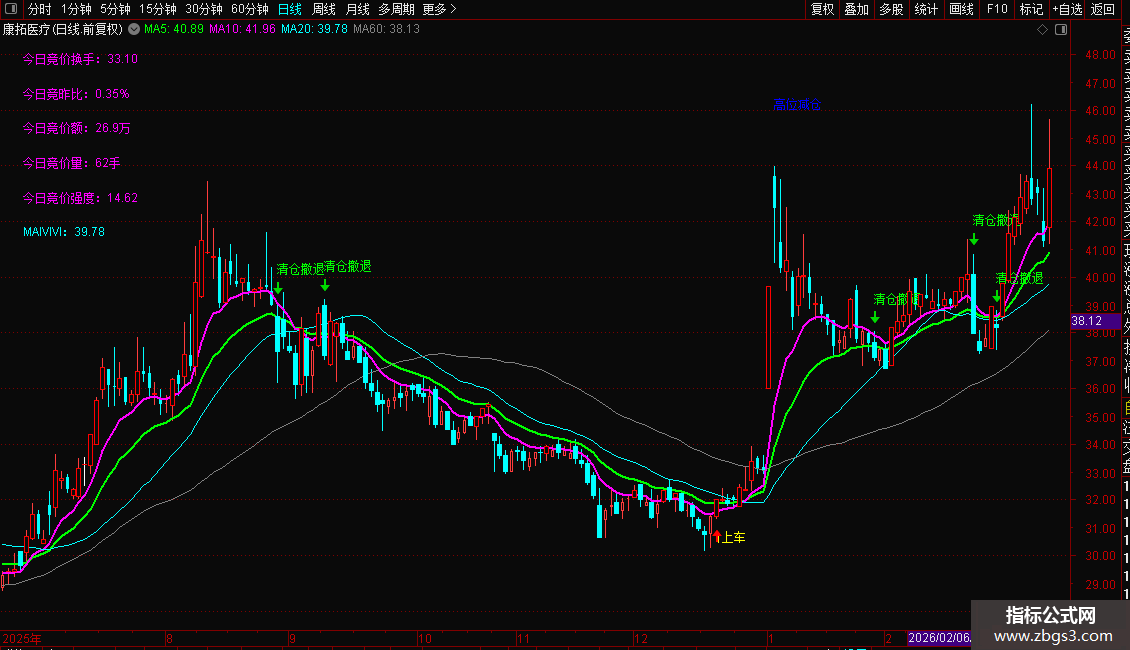Viewport: 1130px width, 650px height.
Task: Select the 1分钟 period tab
Action: pyautogui.click(x=76, y=9)
